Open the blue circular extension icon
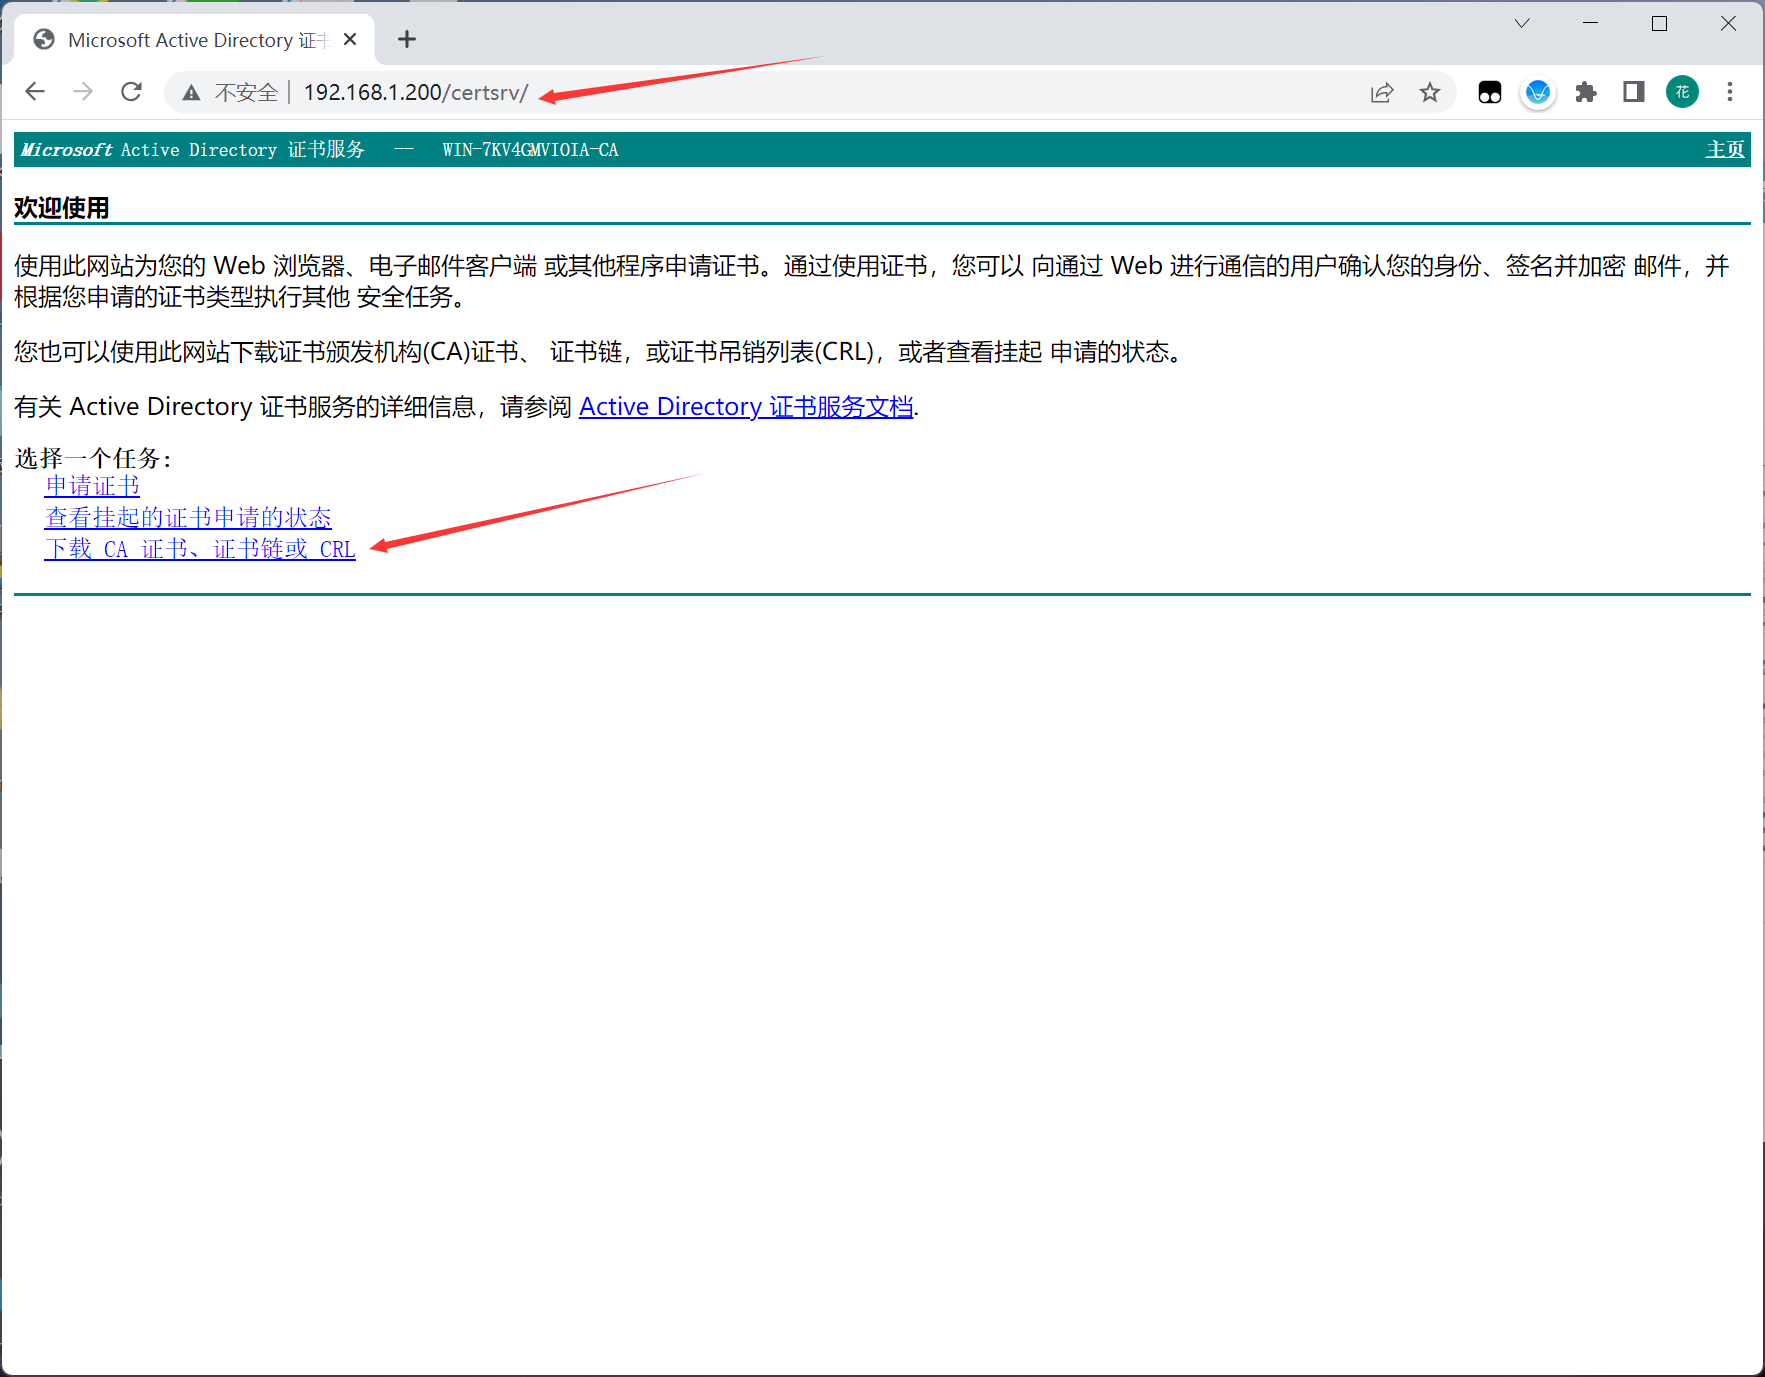 pyautogui.click(x=1538, y=92)
